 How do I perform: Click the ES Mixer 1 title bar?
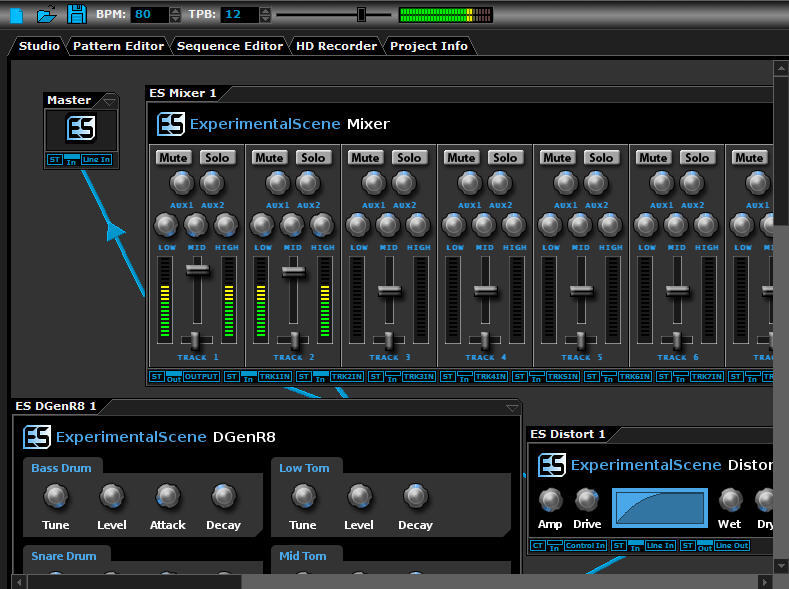(183, 93)
